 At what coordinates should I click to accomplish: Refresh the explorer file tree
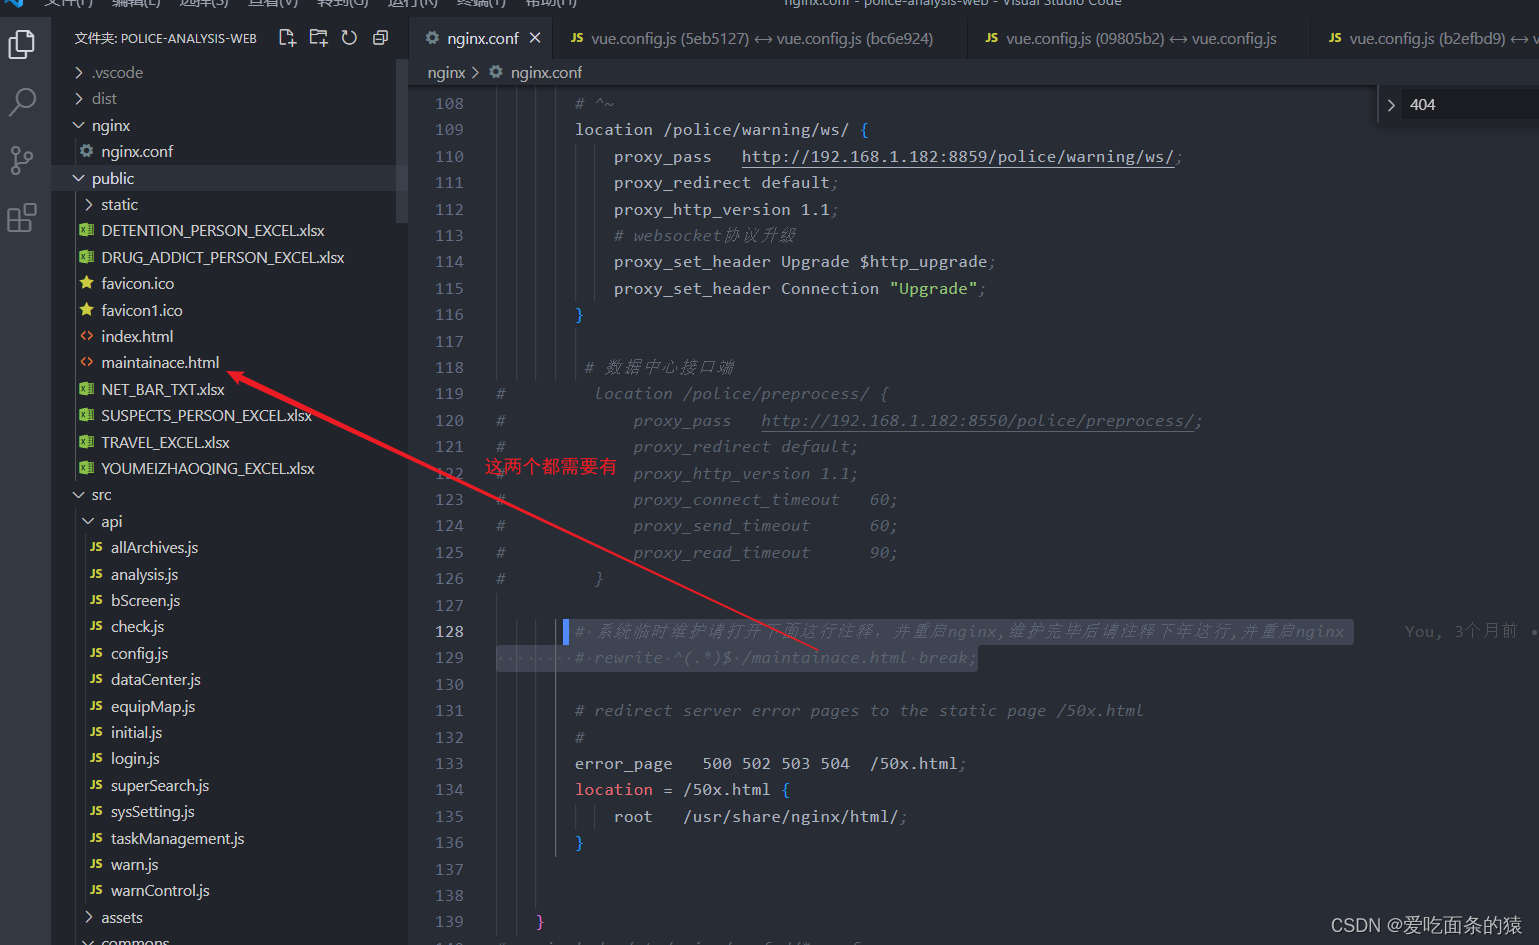coord(349,38)
